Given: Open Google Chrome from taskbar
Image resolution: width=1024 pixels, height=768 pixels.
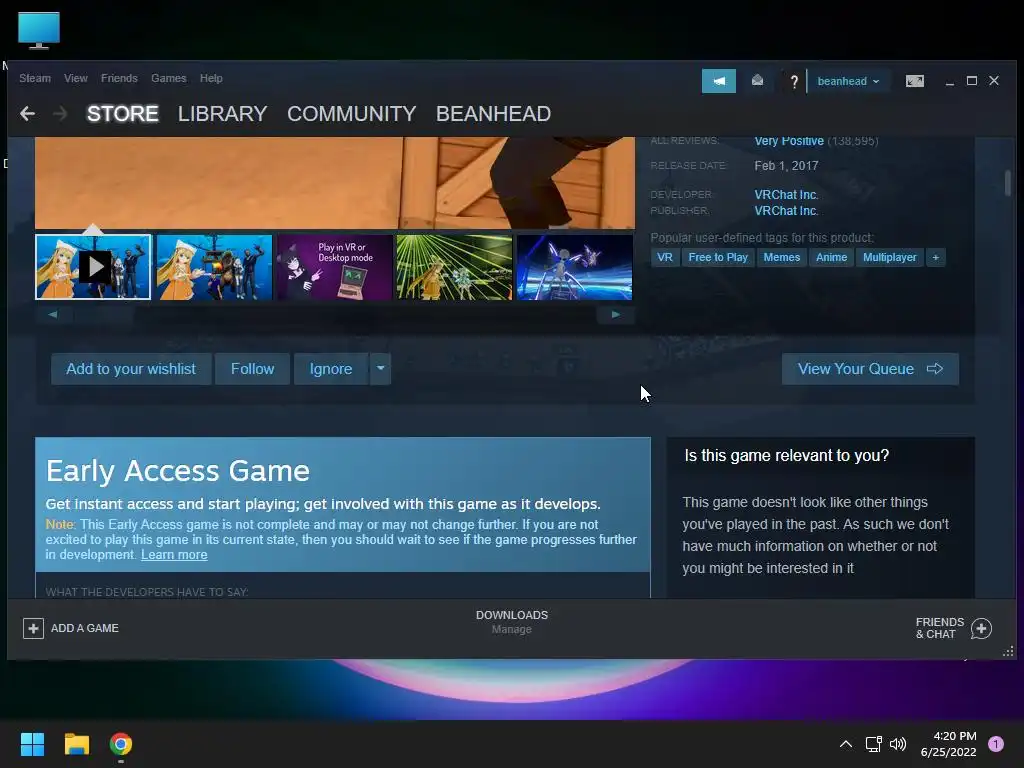Looking at the screenshot, I should [121, 744].
